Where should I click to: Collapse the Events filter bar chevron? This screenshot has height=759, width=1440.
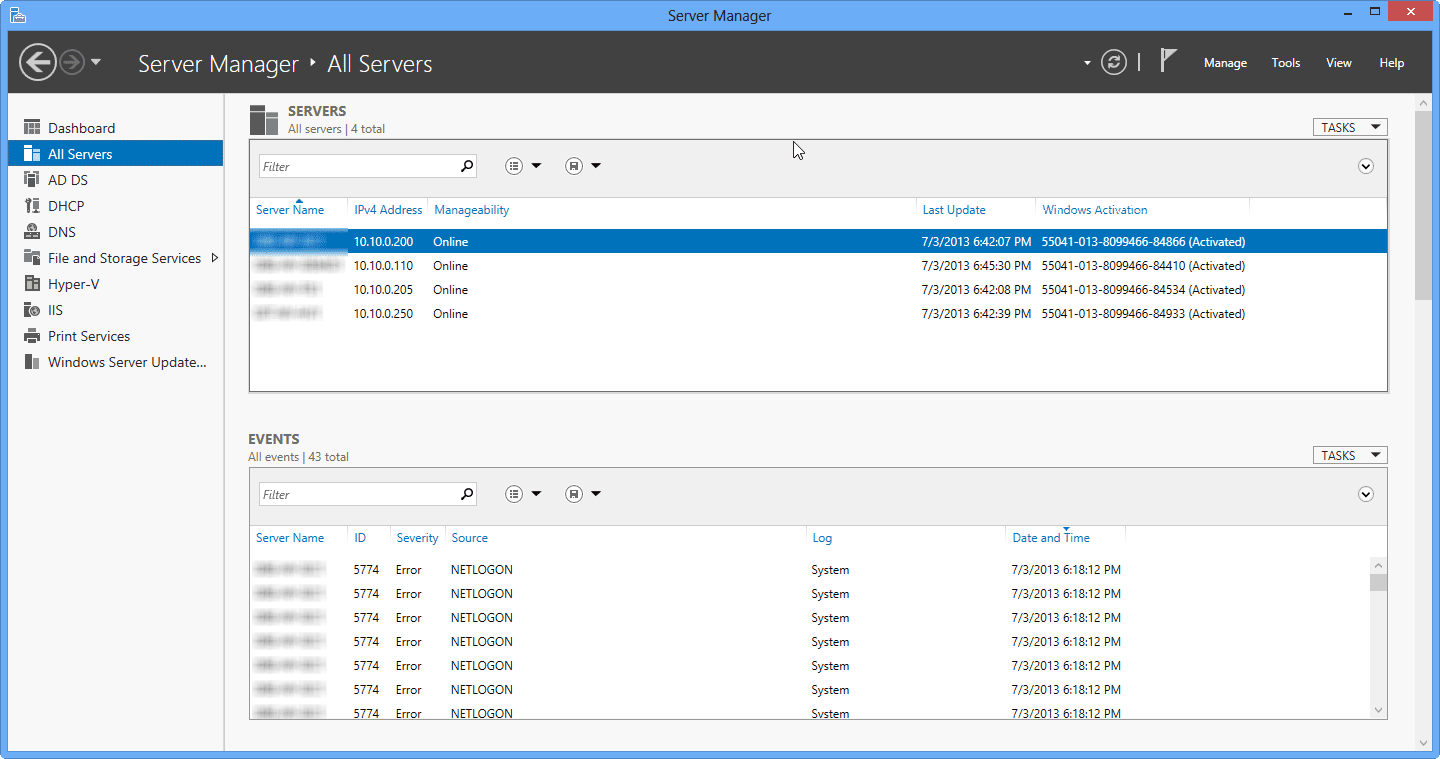coord(1366,494)
